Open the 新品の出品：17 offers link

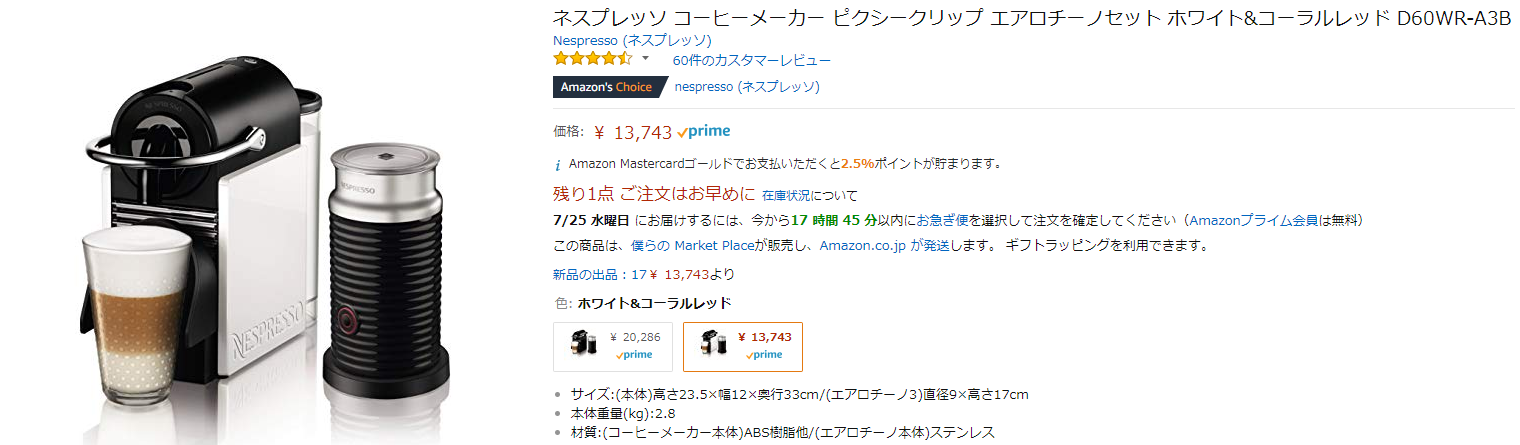coord(601,274)
